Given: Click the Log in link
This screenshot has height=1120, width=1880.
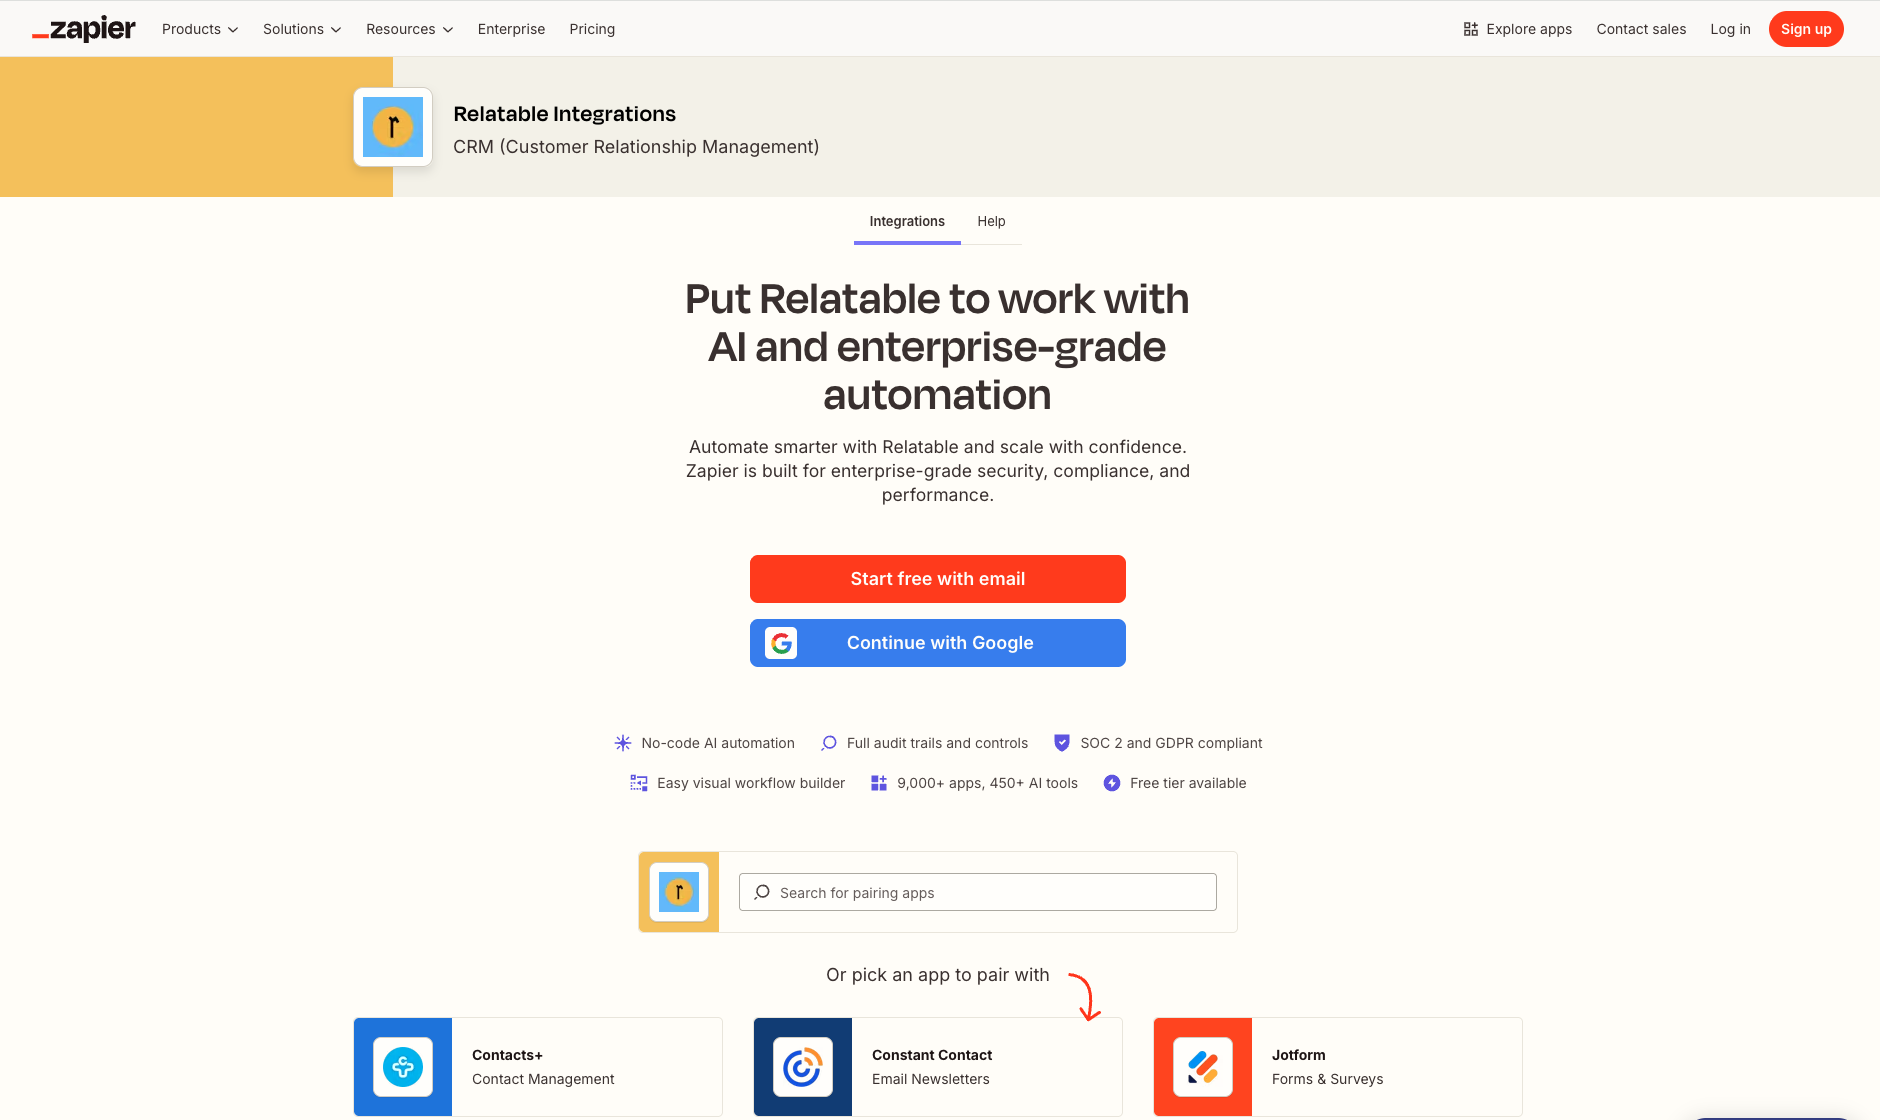Looking at the screenshot, I should coord(1730,29).
